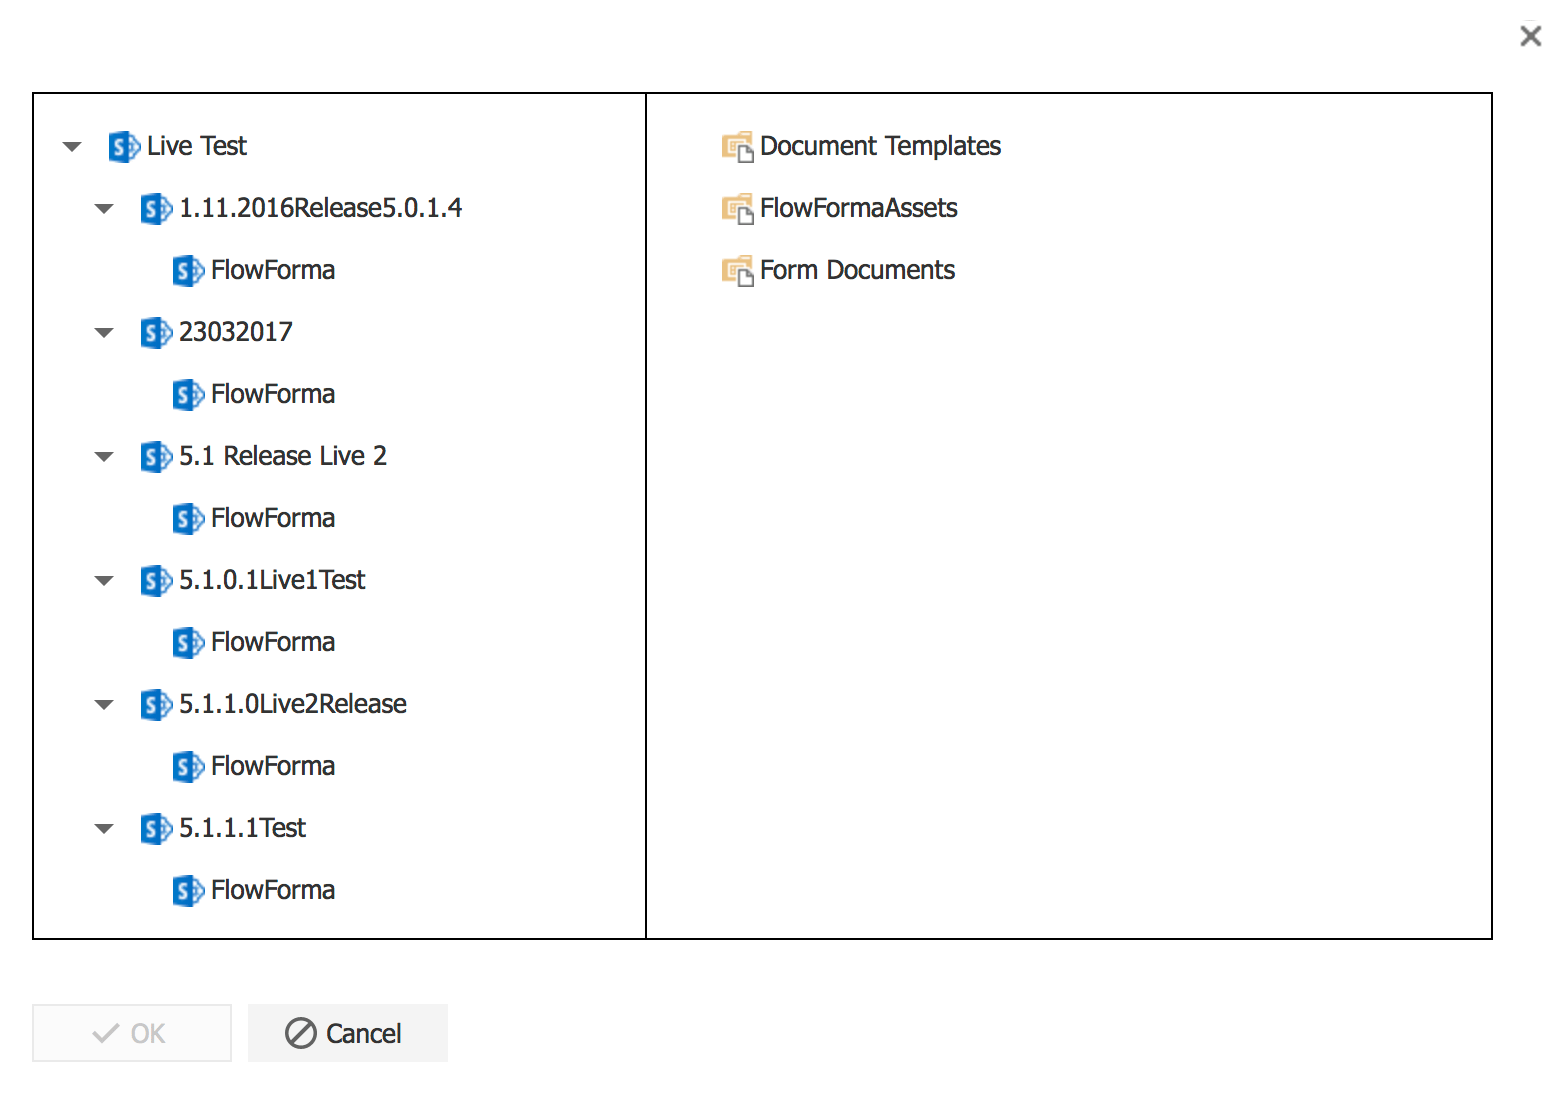Click the Document Templates library icon
Image resolution: width=1566 pixels, height=1114 pixels.
point(738,147)
